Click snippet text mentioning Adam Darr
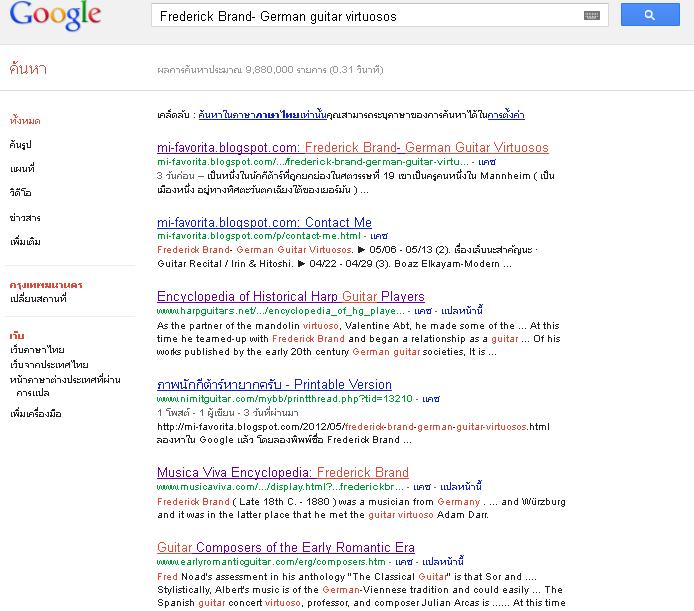This screenshot has height=611, width=694. [x=323, y=515]
